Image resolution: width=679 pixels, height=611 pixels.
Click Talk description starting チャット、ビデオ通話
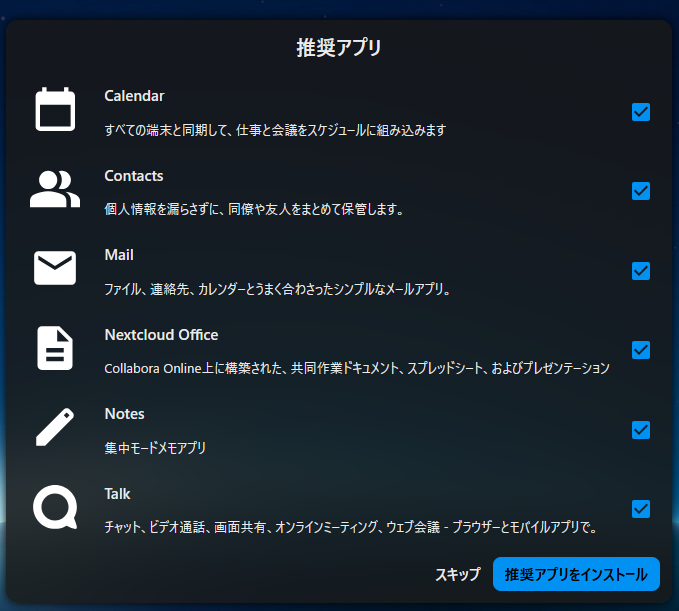click(351, 527)
